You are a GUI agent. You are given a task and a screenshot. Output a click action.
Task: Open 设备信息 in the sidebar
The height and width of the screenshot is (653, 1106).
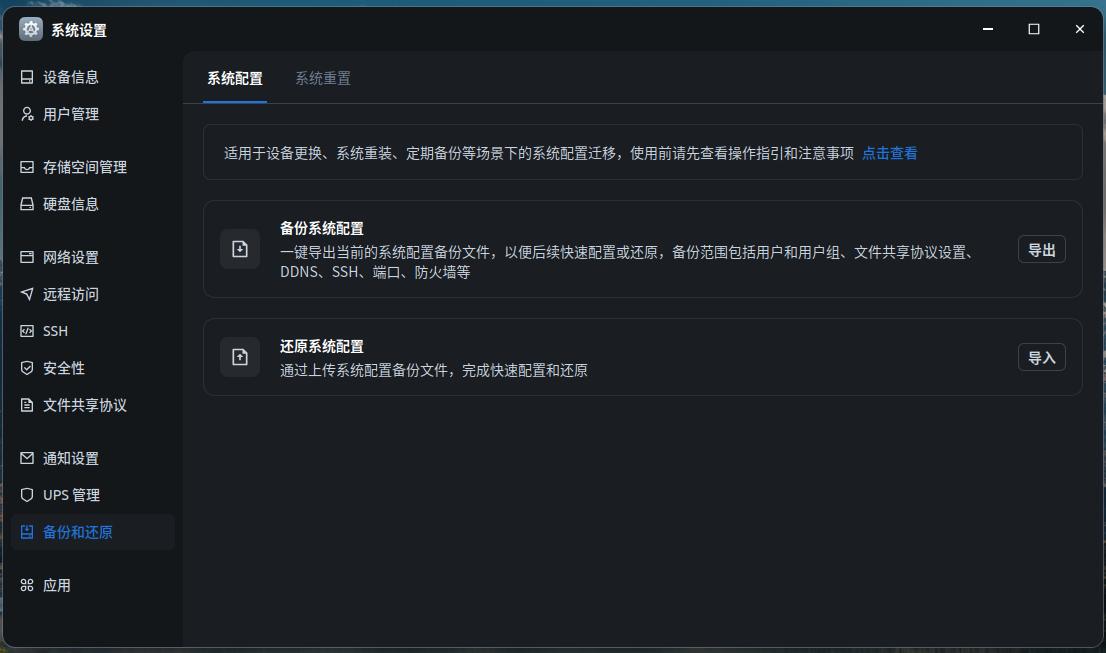(92, 77)
